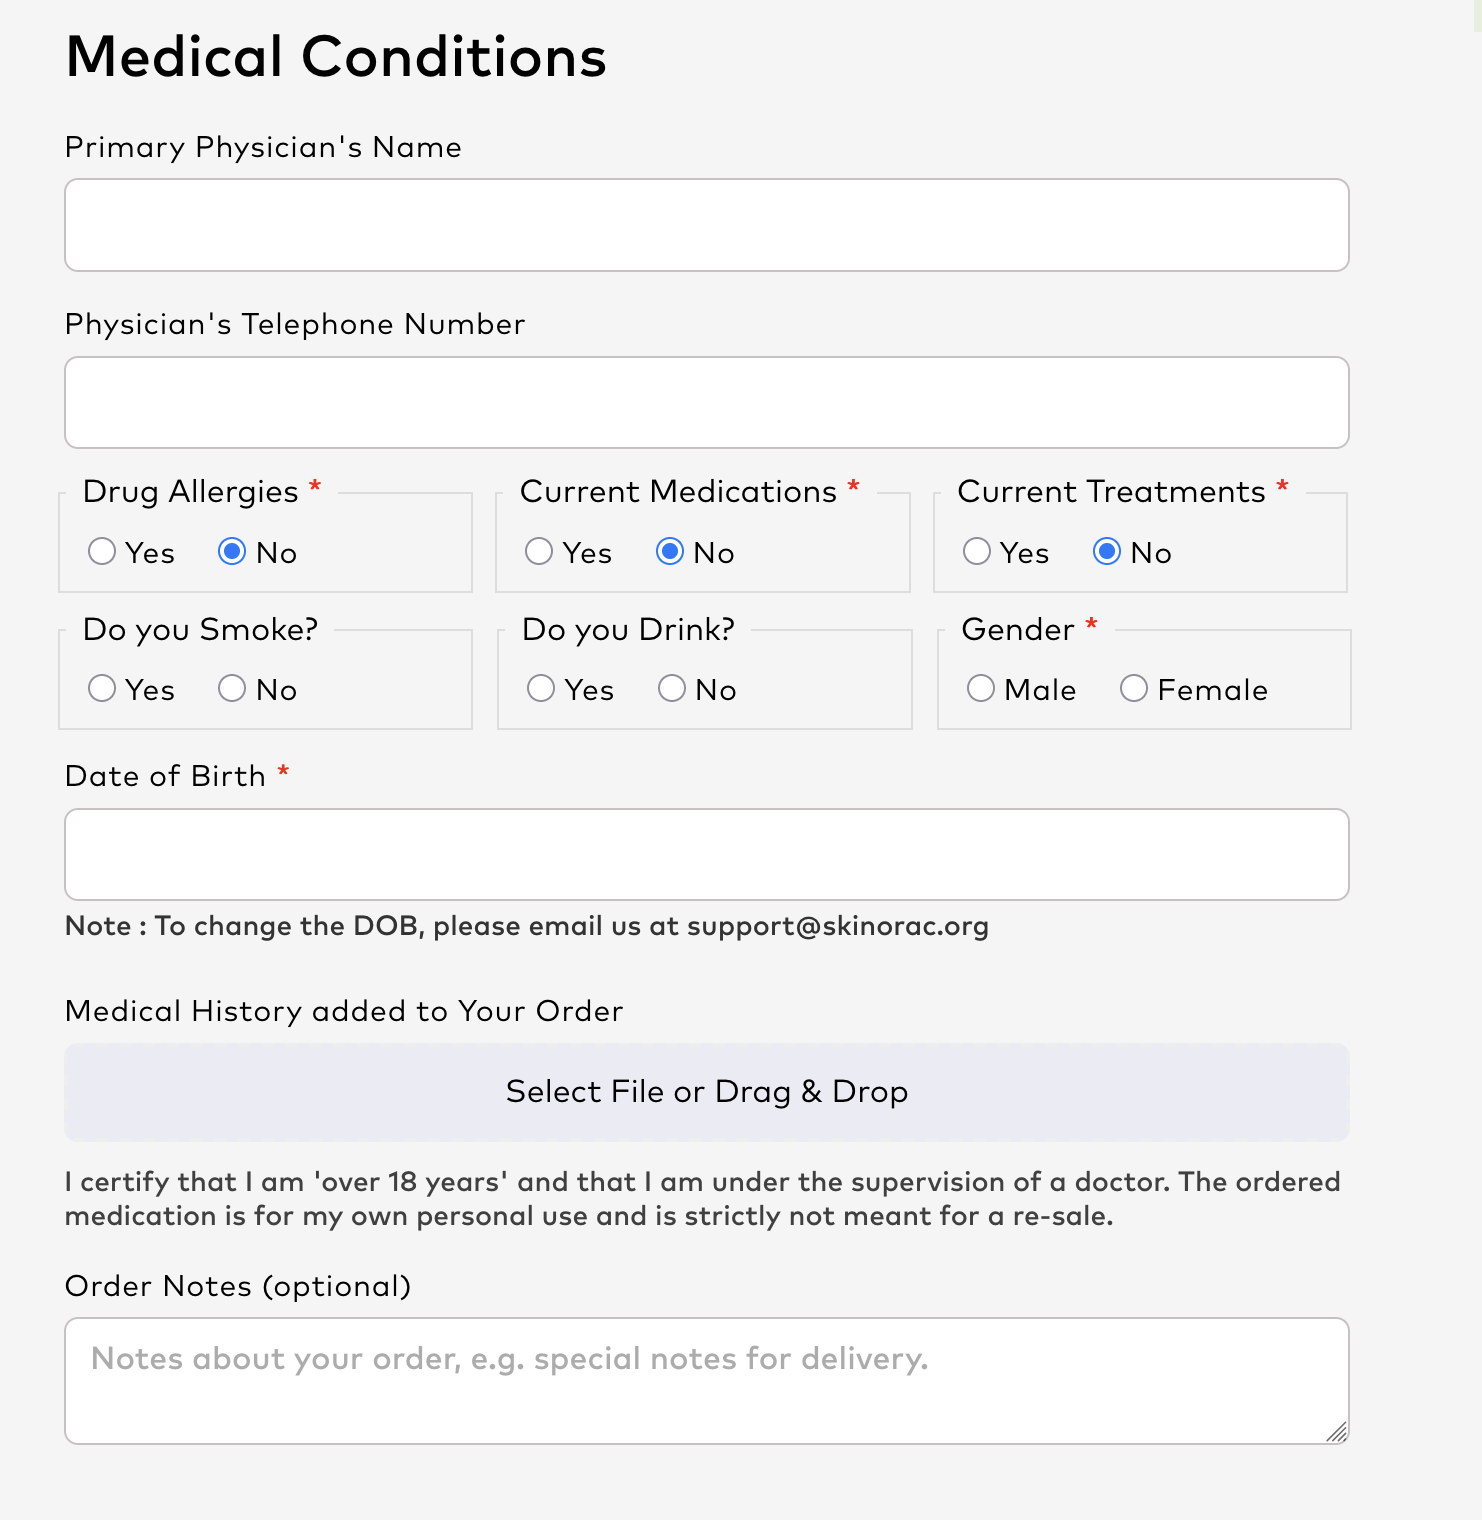Click the Date of Birth field
1482x1520 pixels.
[707, 855]
